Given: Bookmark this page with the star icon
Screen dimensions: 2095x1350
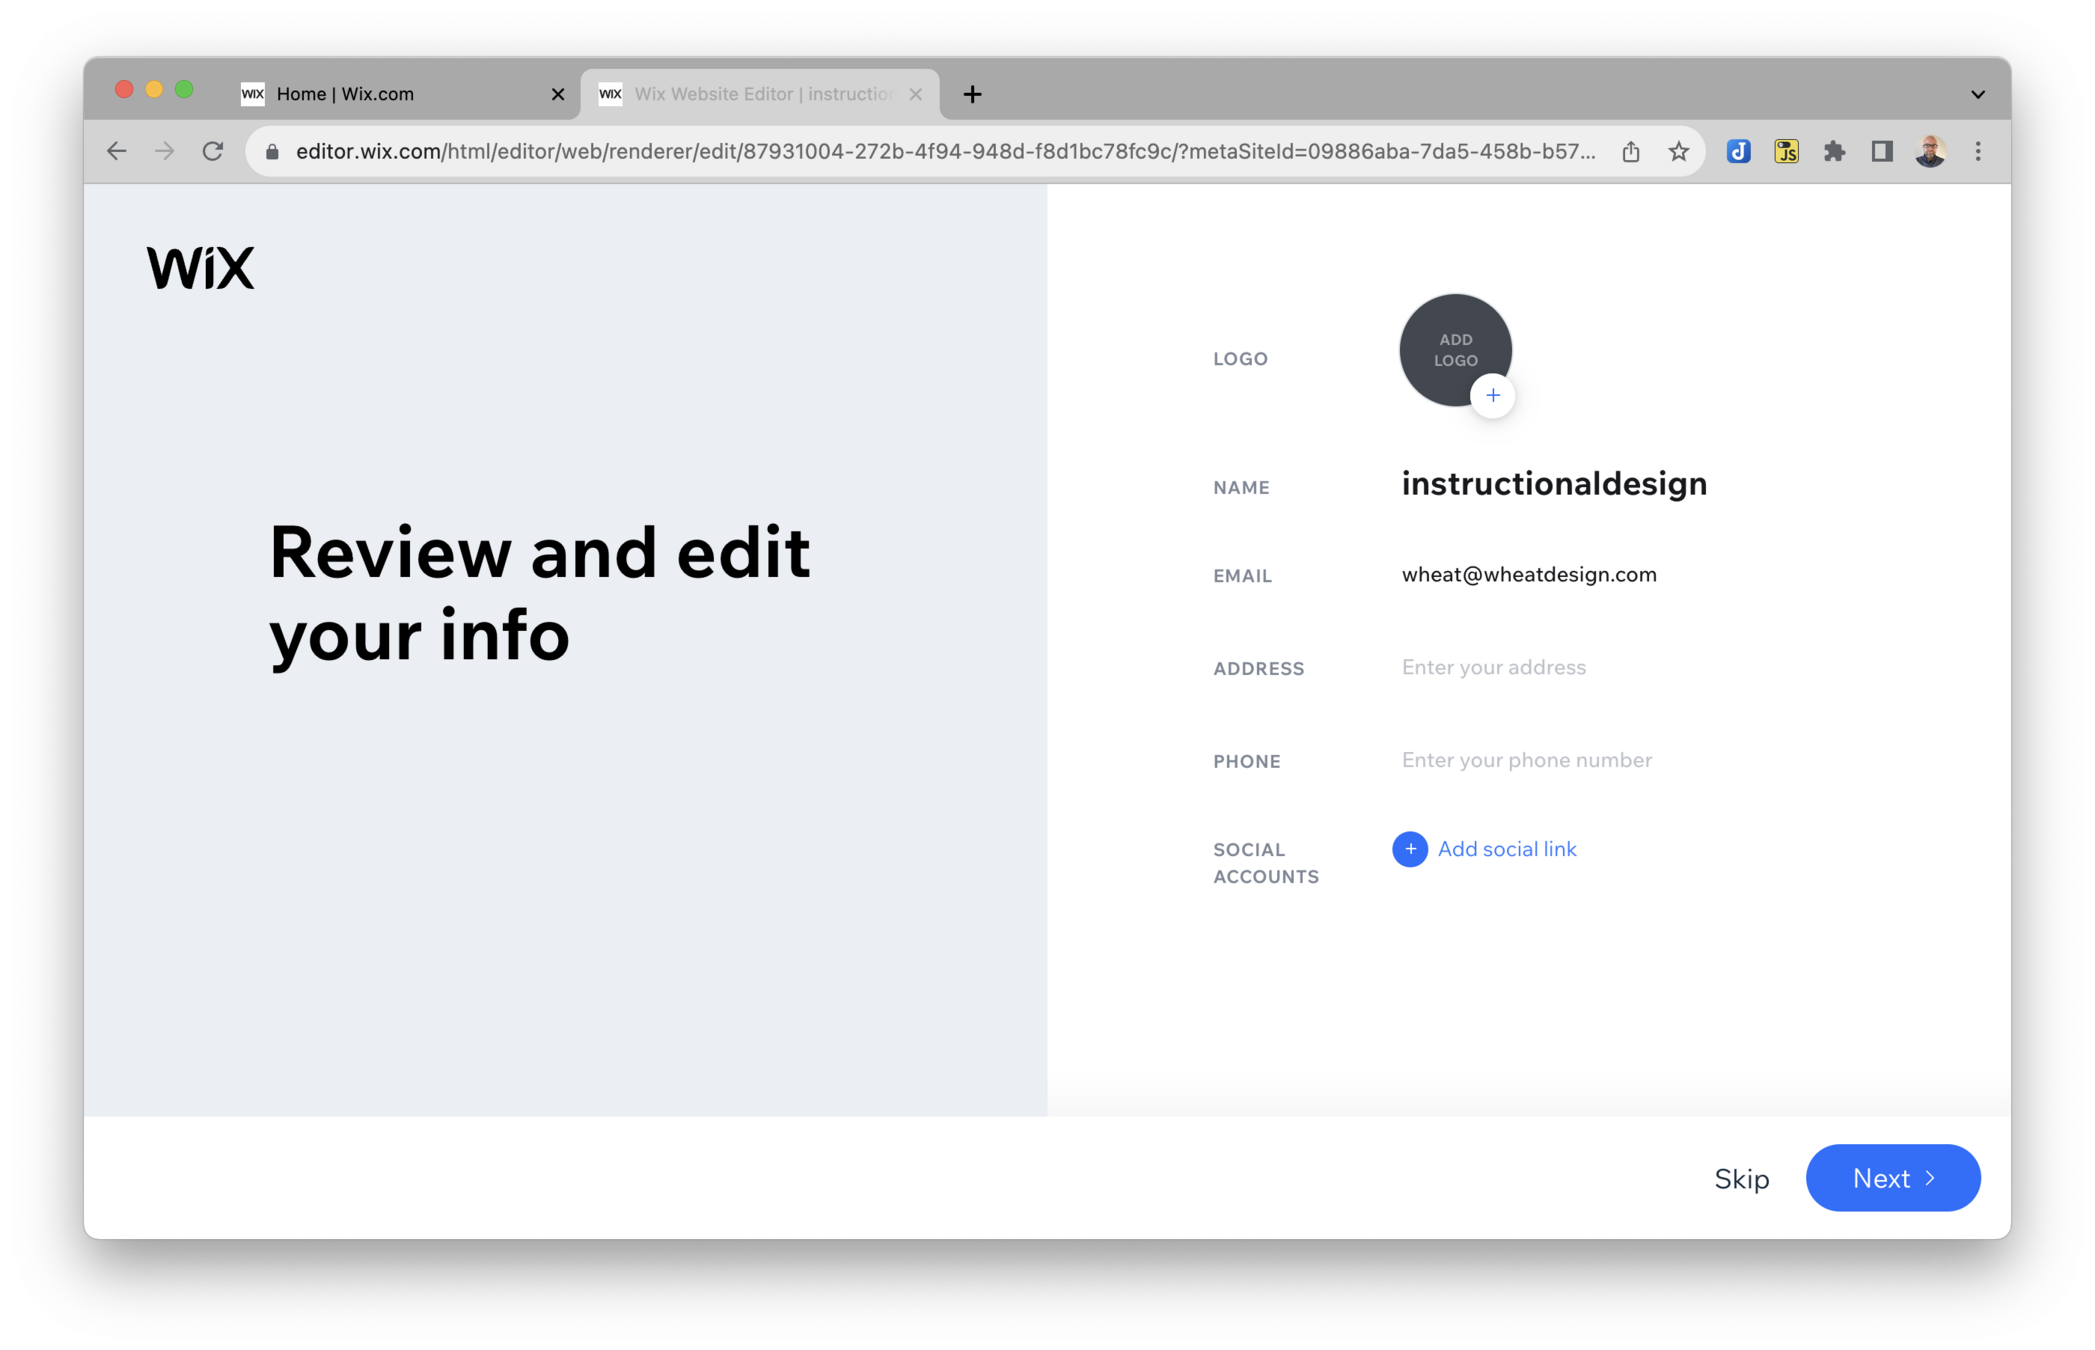Looking at the screenshot, I should point(1678,152).
